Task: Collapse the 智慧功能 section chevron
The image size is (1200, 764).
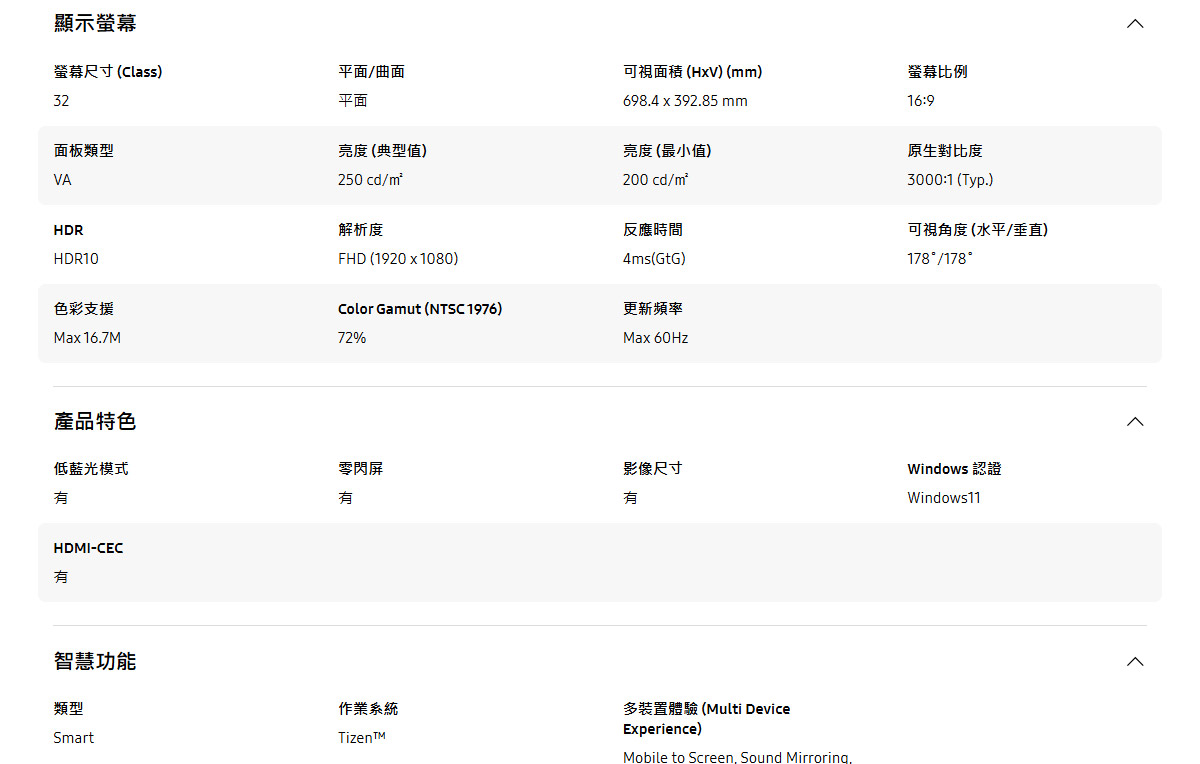Action: [1135, 660]
